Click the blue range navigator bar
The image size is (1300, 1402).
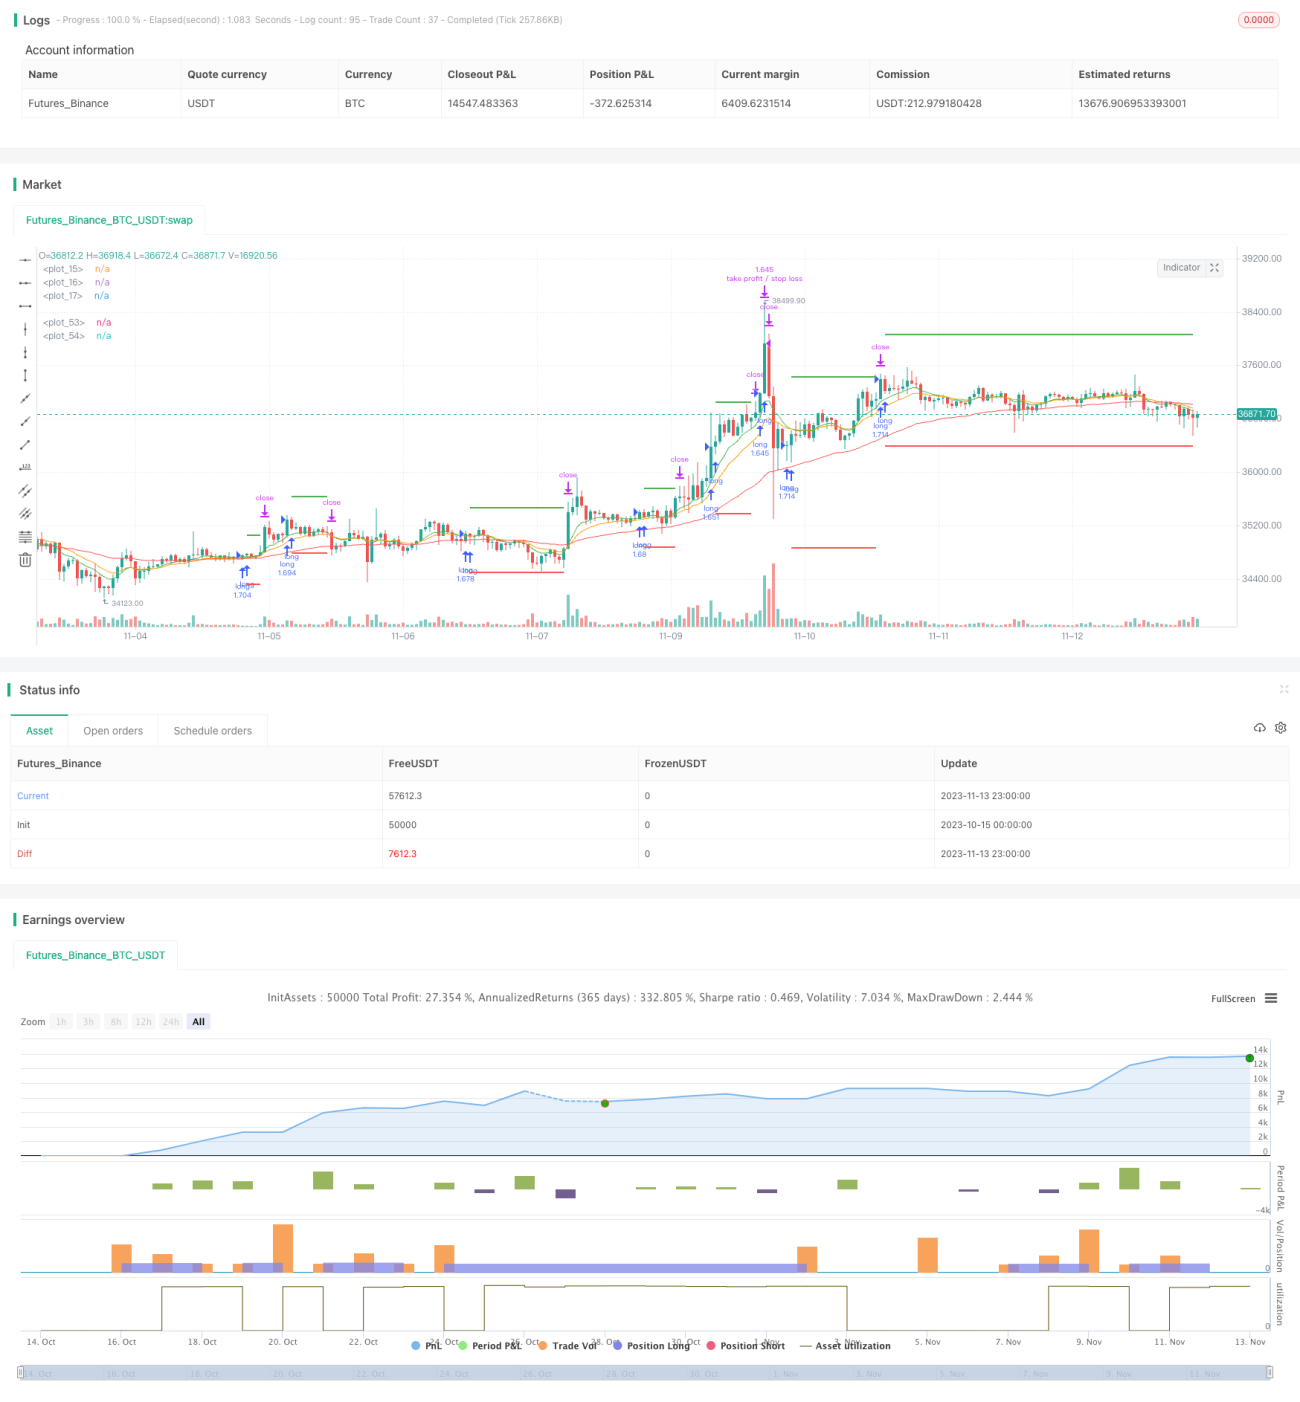pyautogui.click(x=645, y=1373)
